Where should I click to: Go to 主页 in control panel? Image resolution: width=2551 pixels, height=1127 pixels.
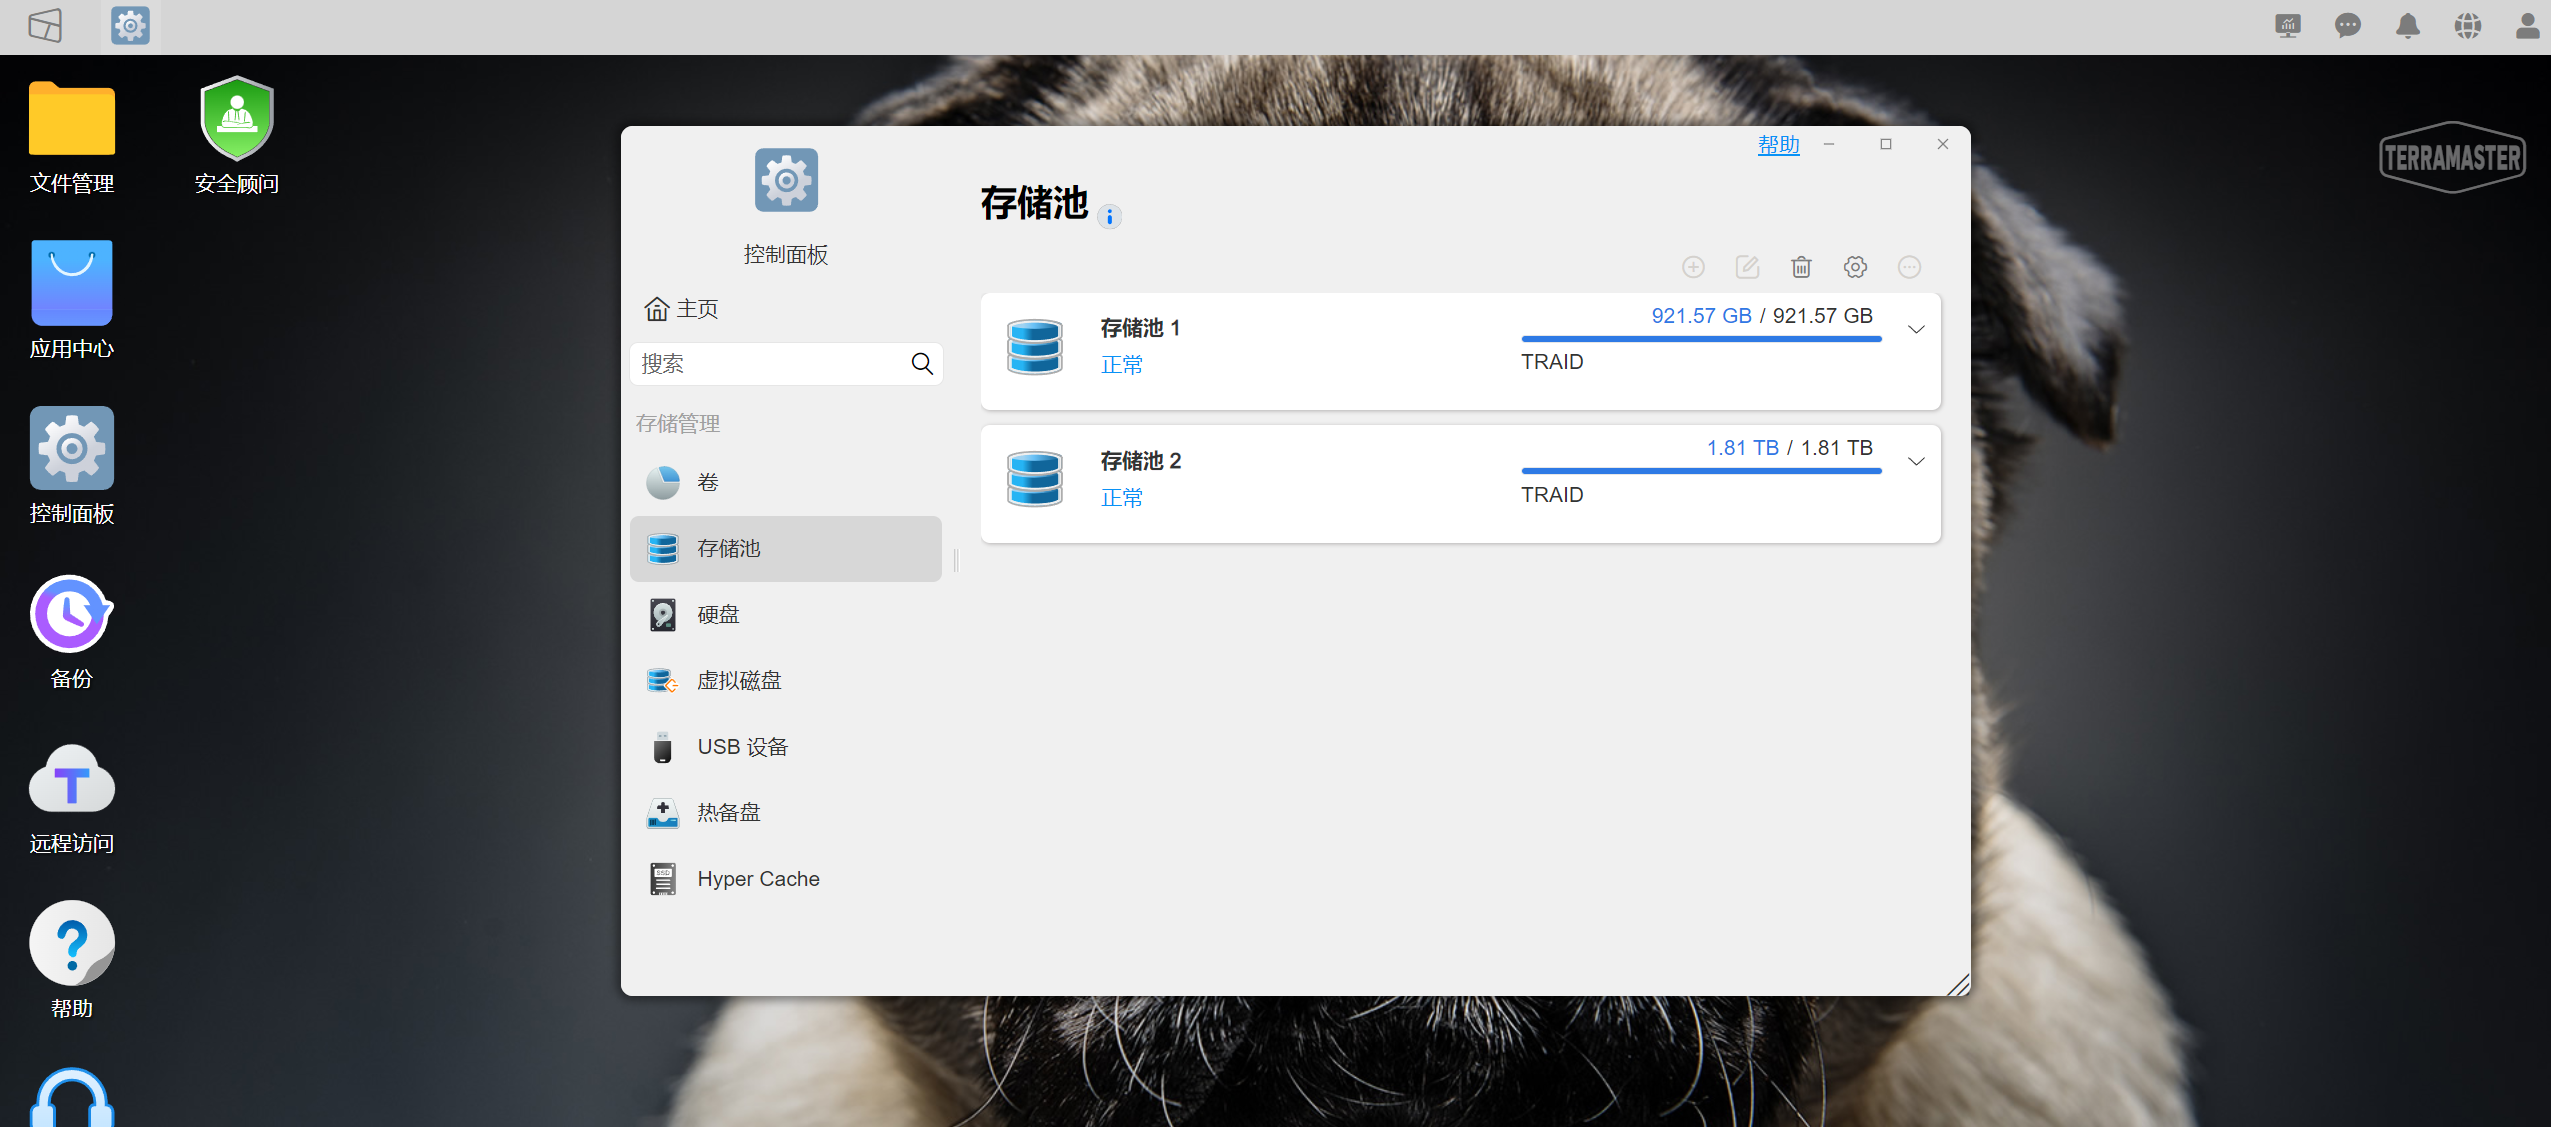[682, 309]
